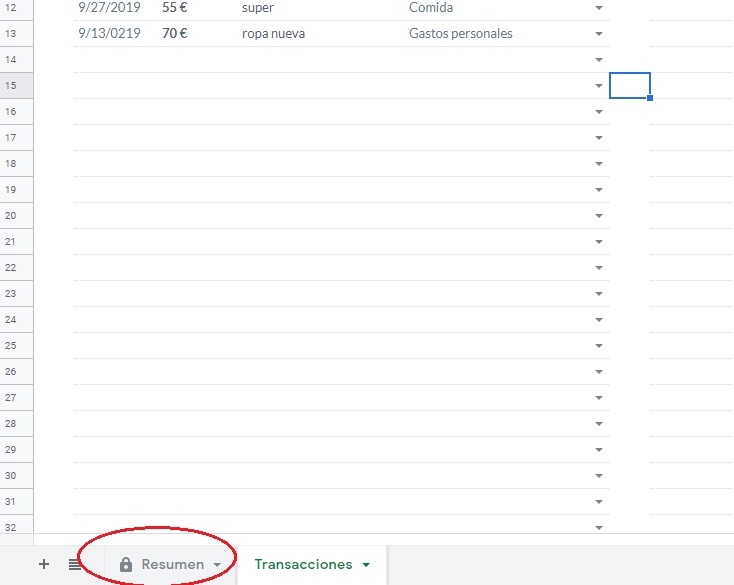The image size is (734, 585).
Task: Click the date cell 9/27/2019
Action: (x=109, y=8)
